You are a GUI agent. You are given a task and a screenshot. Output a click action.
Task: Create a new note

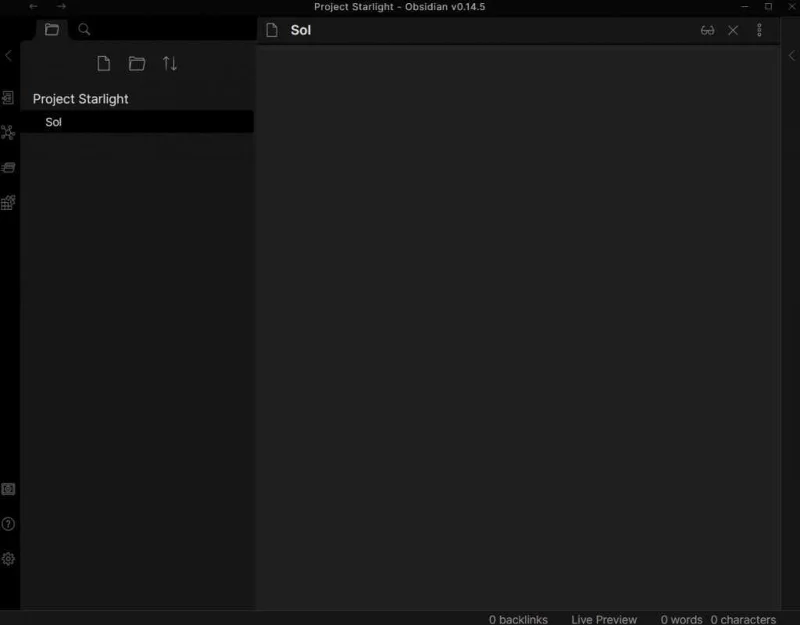pyautogui.click(x=104, y=64)
